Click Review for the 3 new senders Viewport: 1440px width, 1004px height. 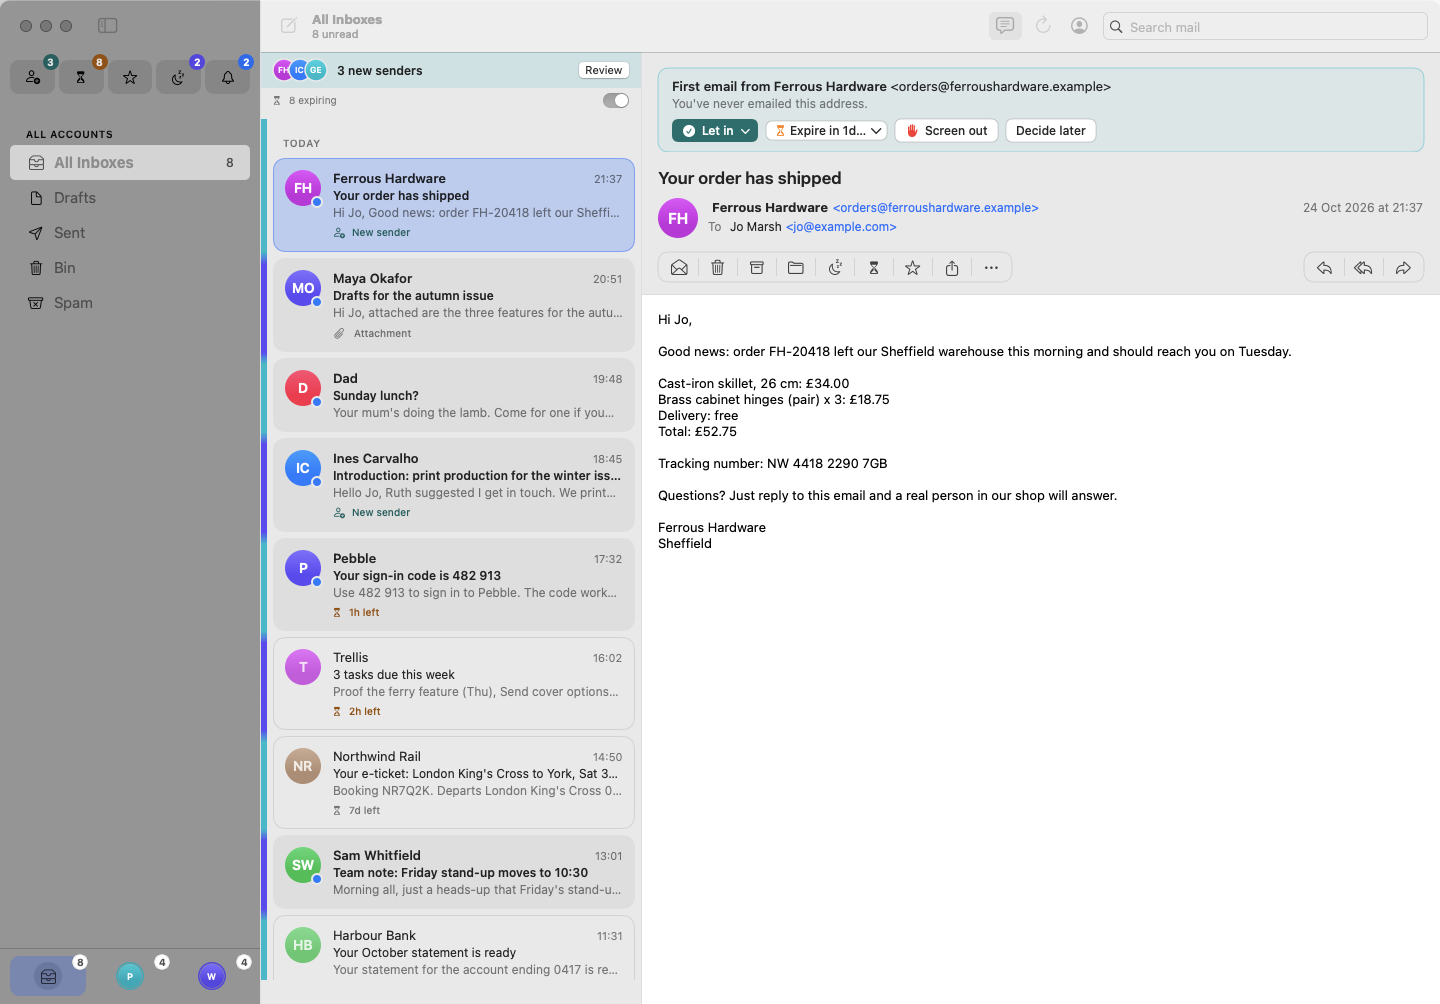(x=604, y=70)
